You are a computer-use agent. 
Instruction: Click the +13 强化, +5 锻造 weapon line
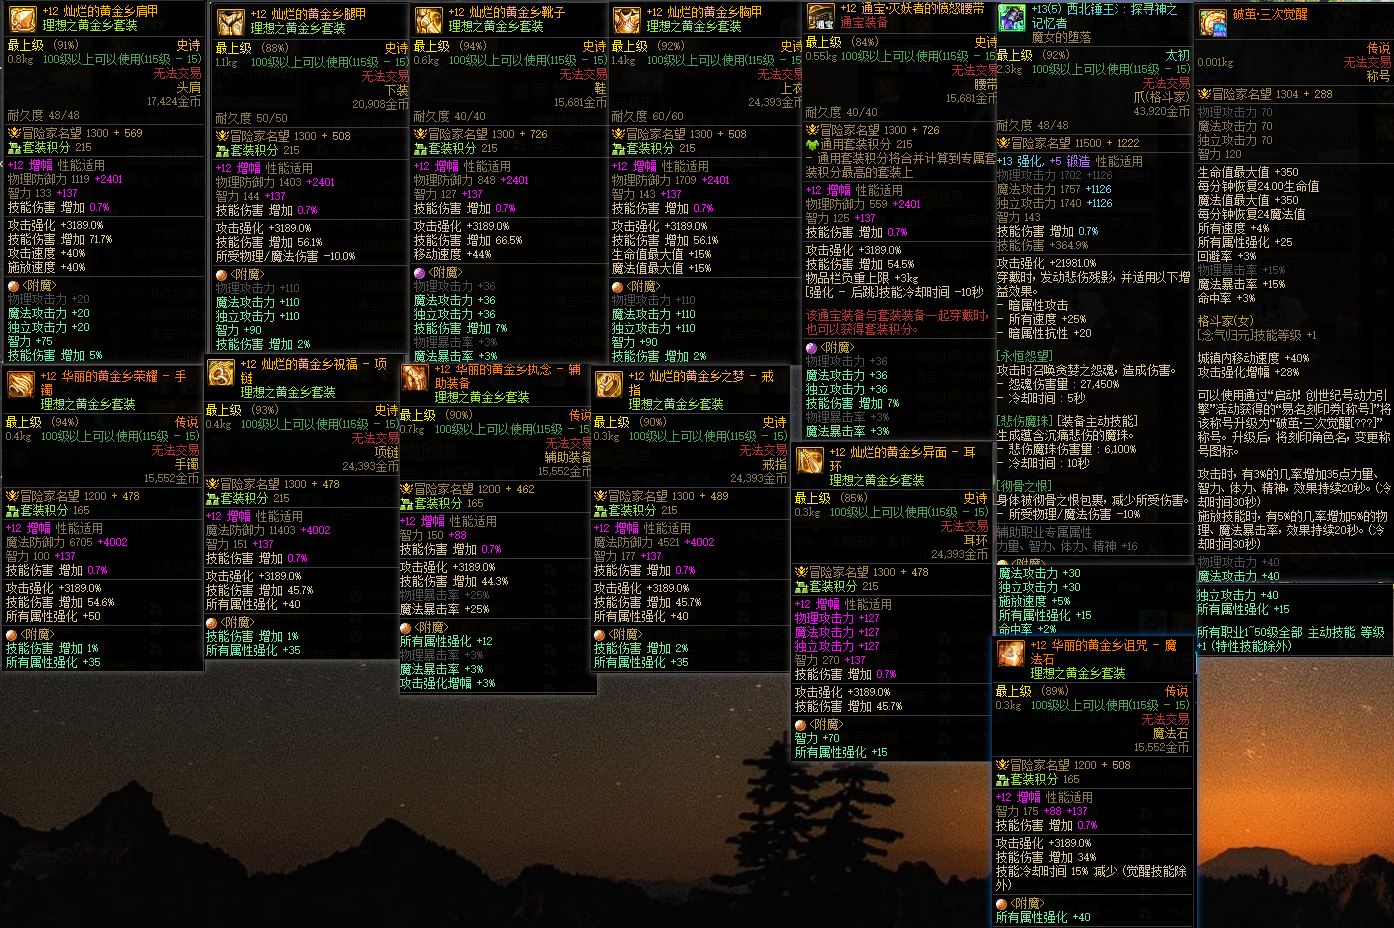tap(1069, 161)
